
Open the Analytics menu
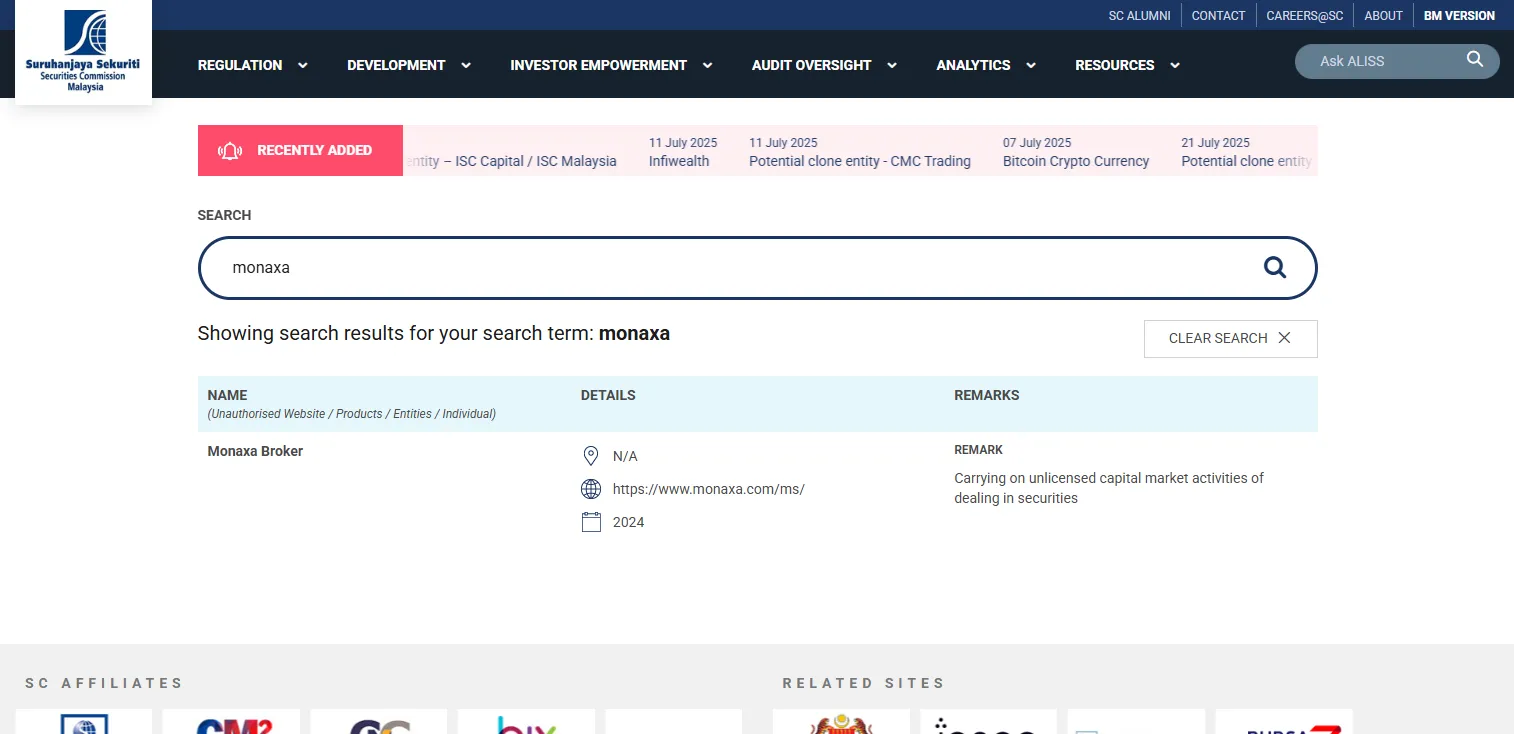[x=973, y=65]
